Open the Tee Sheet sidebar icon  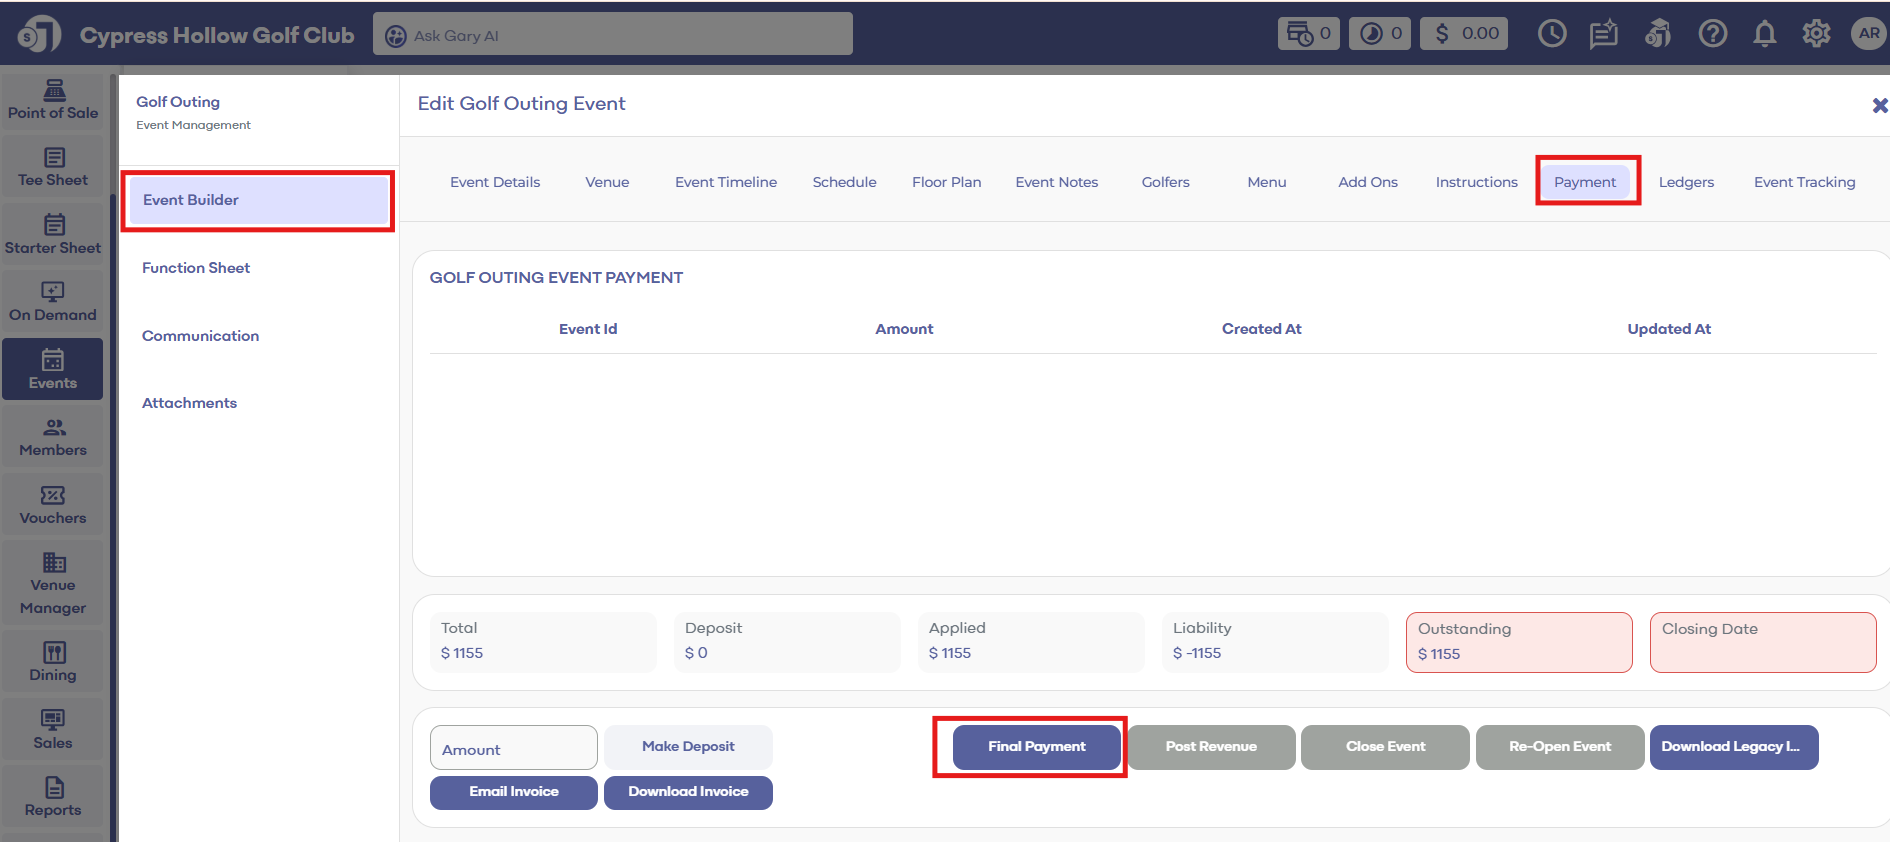(53, 167)
